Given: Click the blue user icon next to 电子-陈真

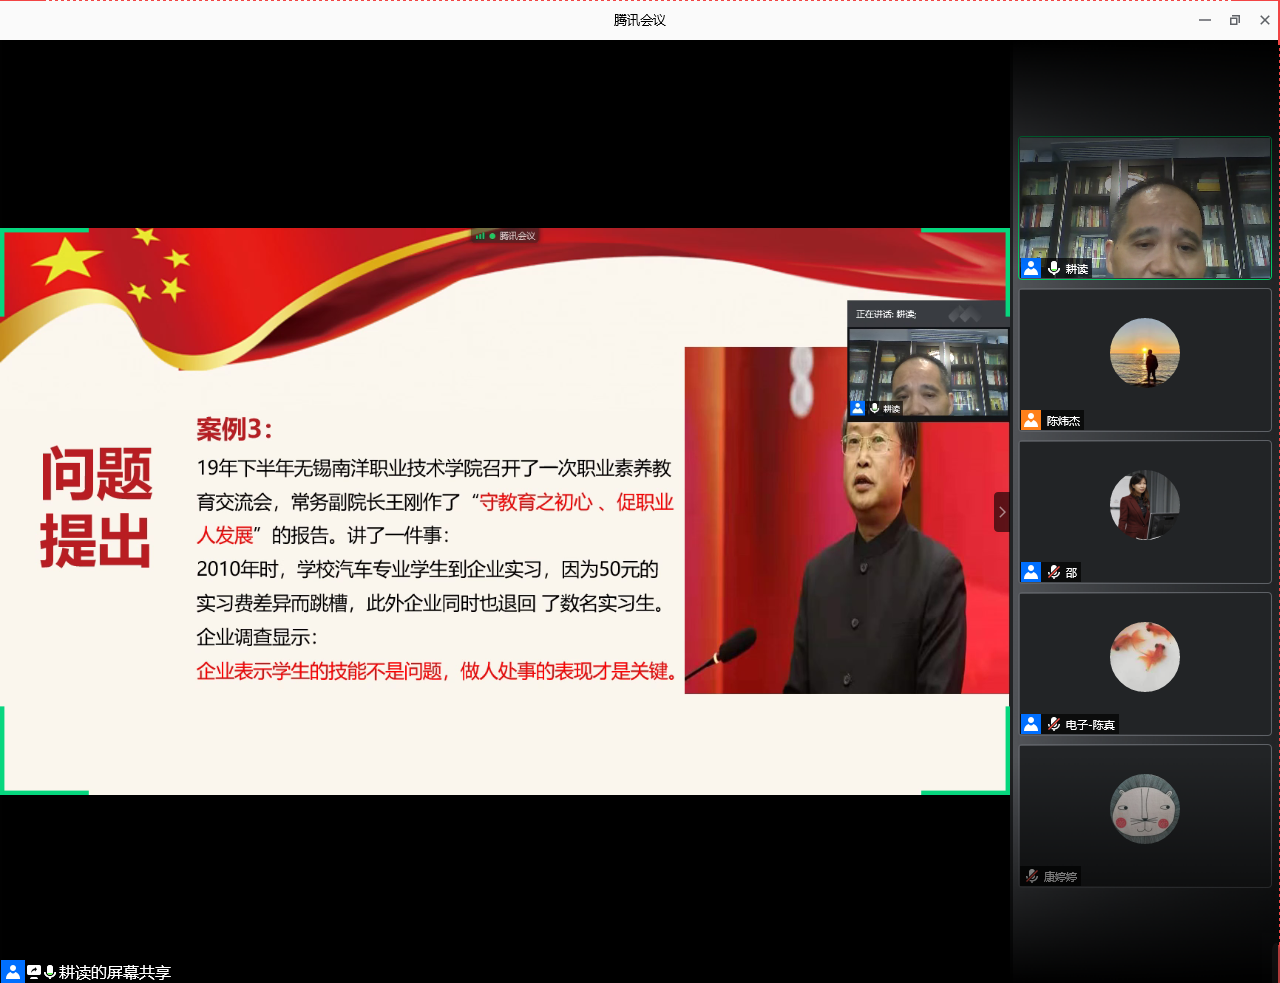Looking at the screenshot, I should tap(1031, 724).
